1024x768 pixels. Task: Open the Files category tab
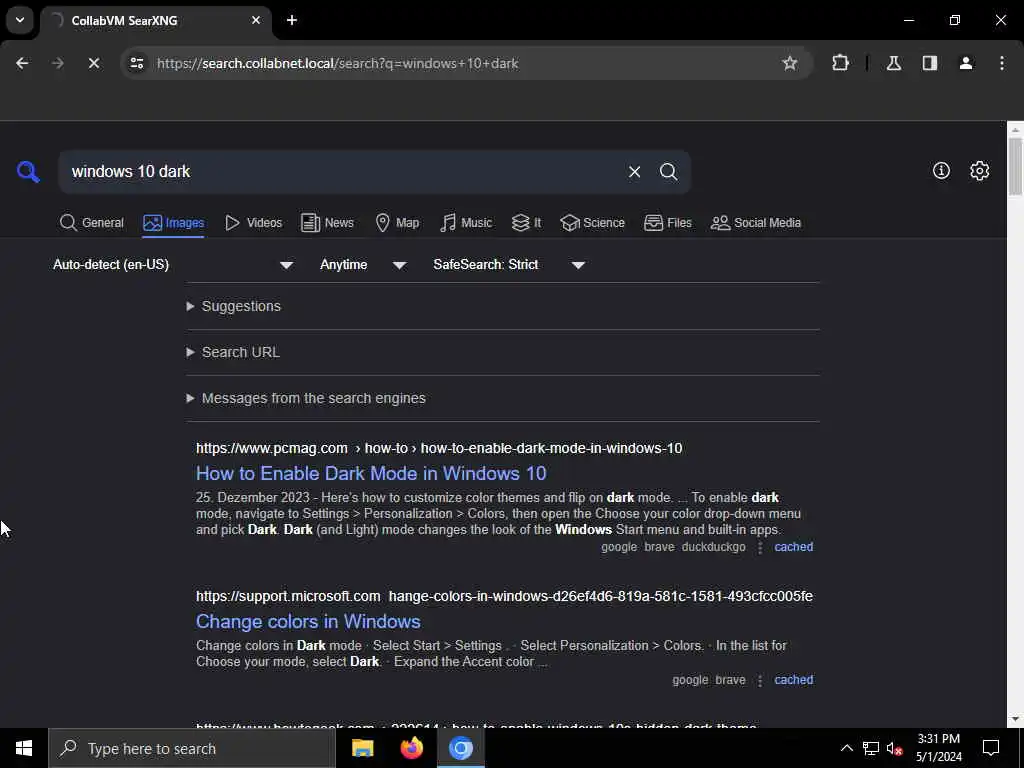667,223
